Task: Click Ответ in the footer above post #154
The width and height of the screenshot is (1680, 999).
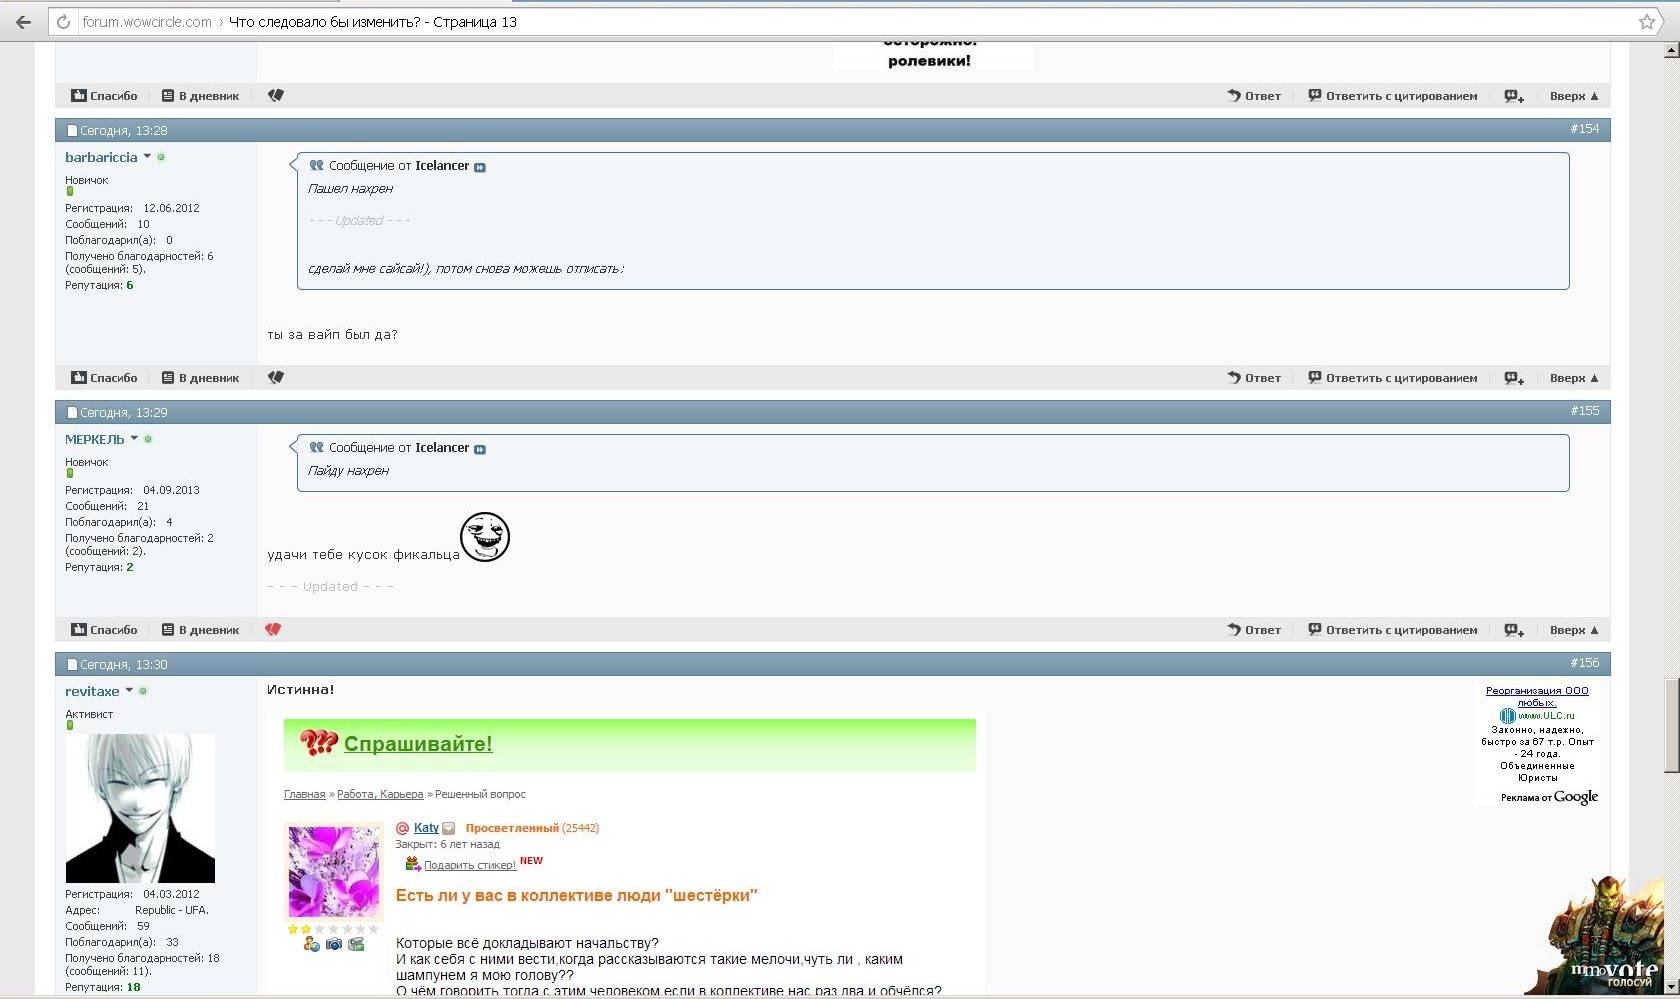Action: pos(1254,96)
